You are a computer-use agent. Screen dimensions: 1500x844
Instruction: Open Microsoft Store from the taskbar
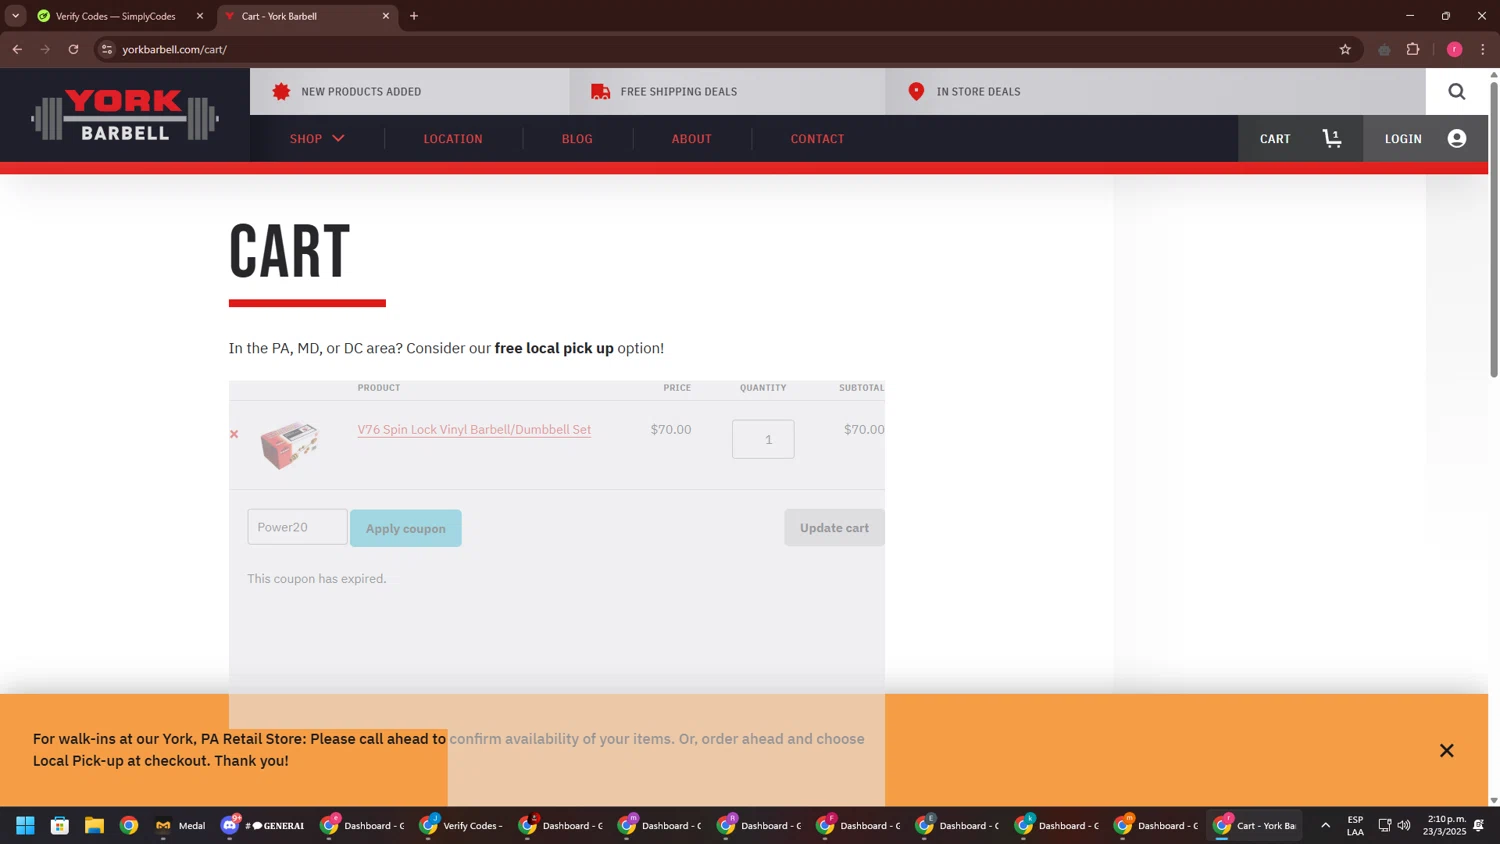coord(60,826)
